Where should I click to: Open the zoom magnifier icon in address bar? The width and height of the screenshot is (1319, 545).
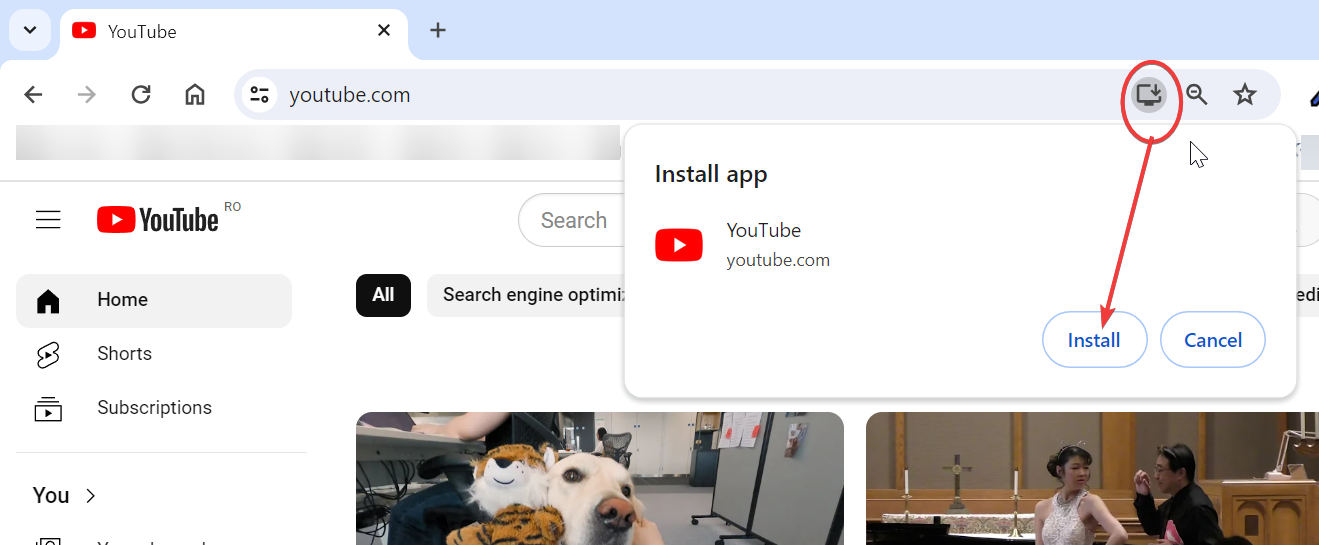(x=1197, y=95)
